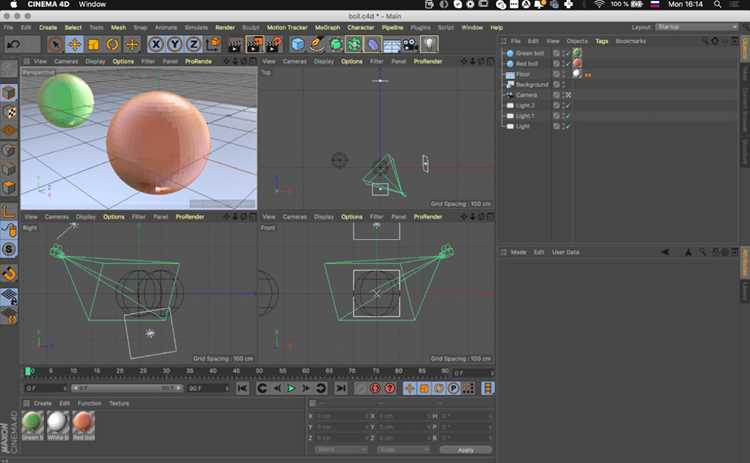Click the Wi-Fi icon in menu bar
This screenshot has width=750, height=463.
click(x=599, y=4)
